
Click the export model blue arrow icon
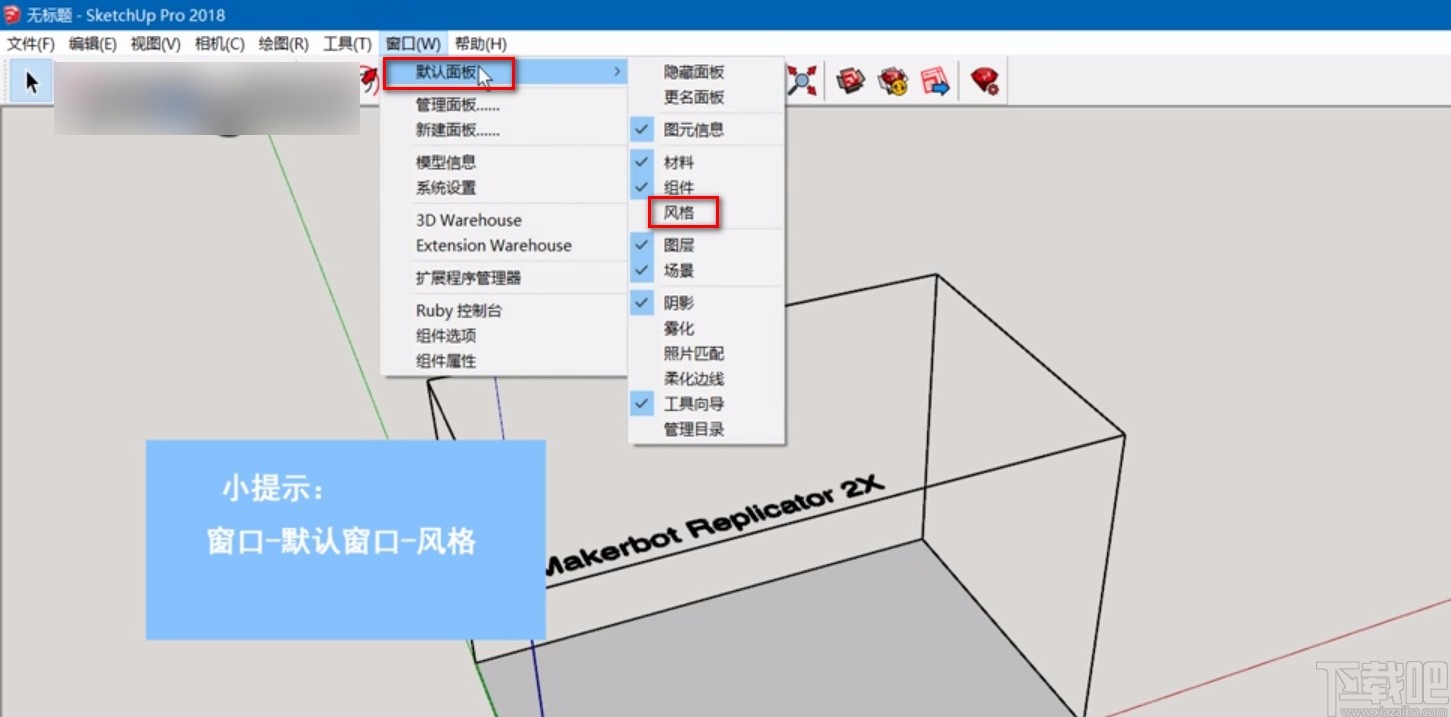click(936, 80)
